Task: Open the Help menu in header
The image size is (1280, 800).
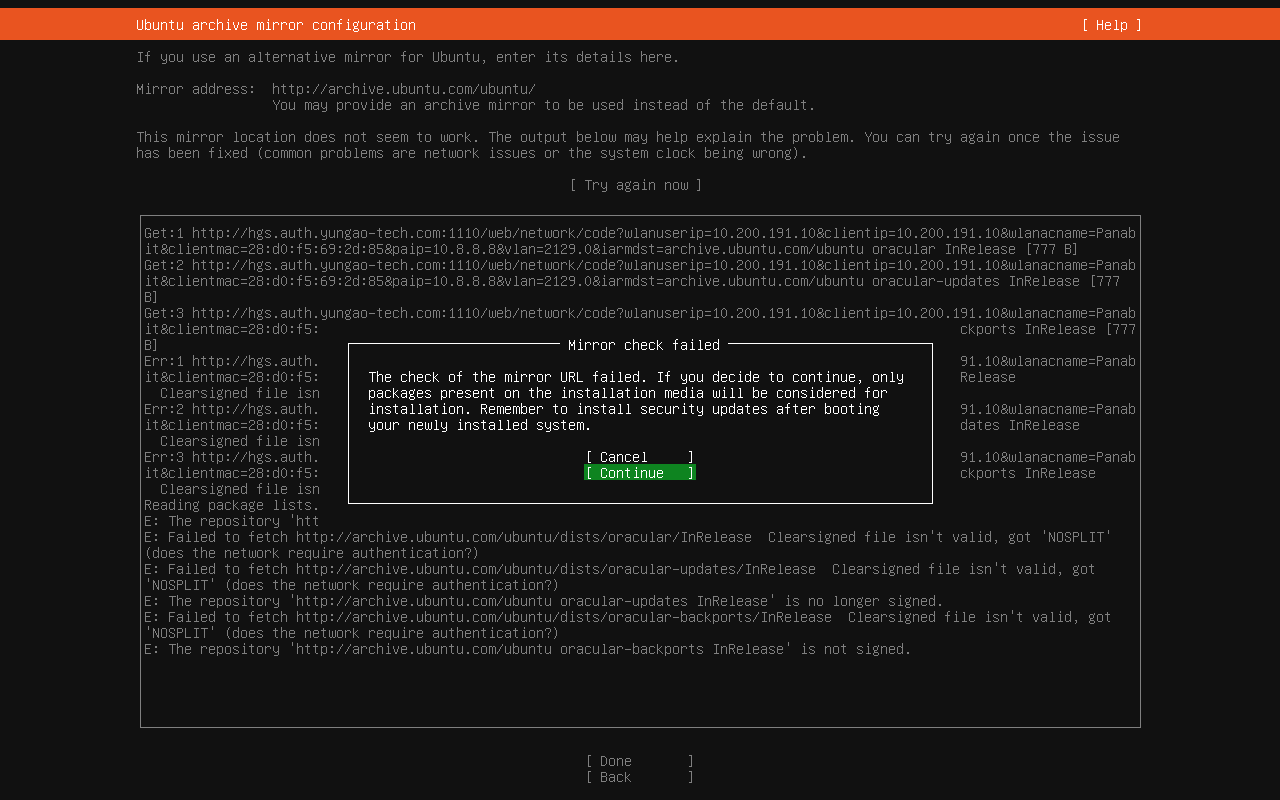Action: [1111, 25]
